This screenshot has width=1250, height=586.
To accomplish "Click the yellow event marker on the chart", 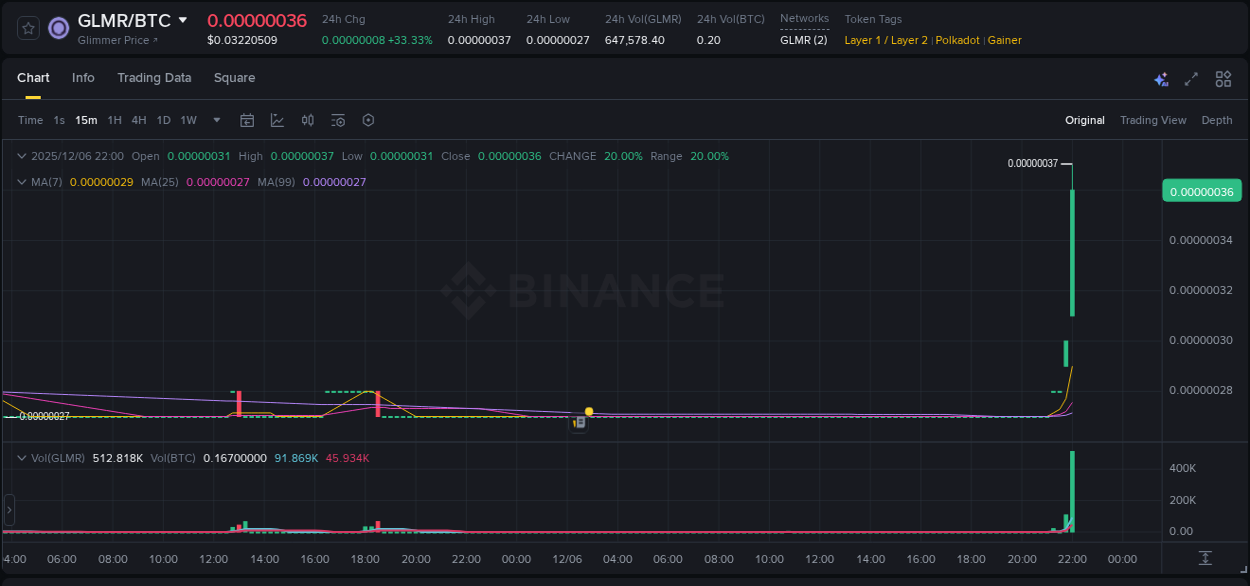I will pyautogui.click(x=589, y=410).
